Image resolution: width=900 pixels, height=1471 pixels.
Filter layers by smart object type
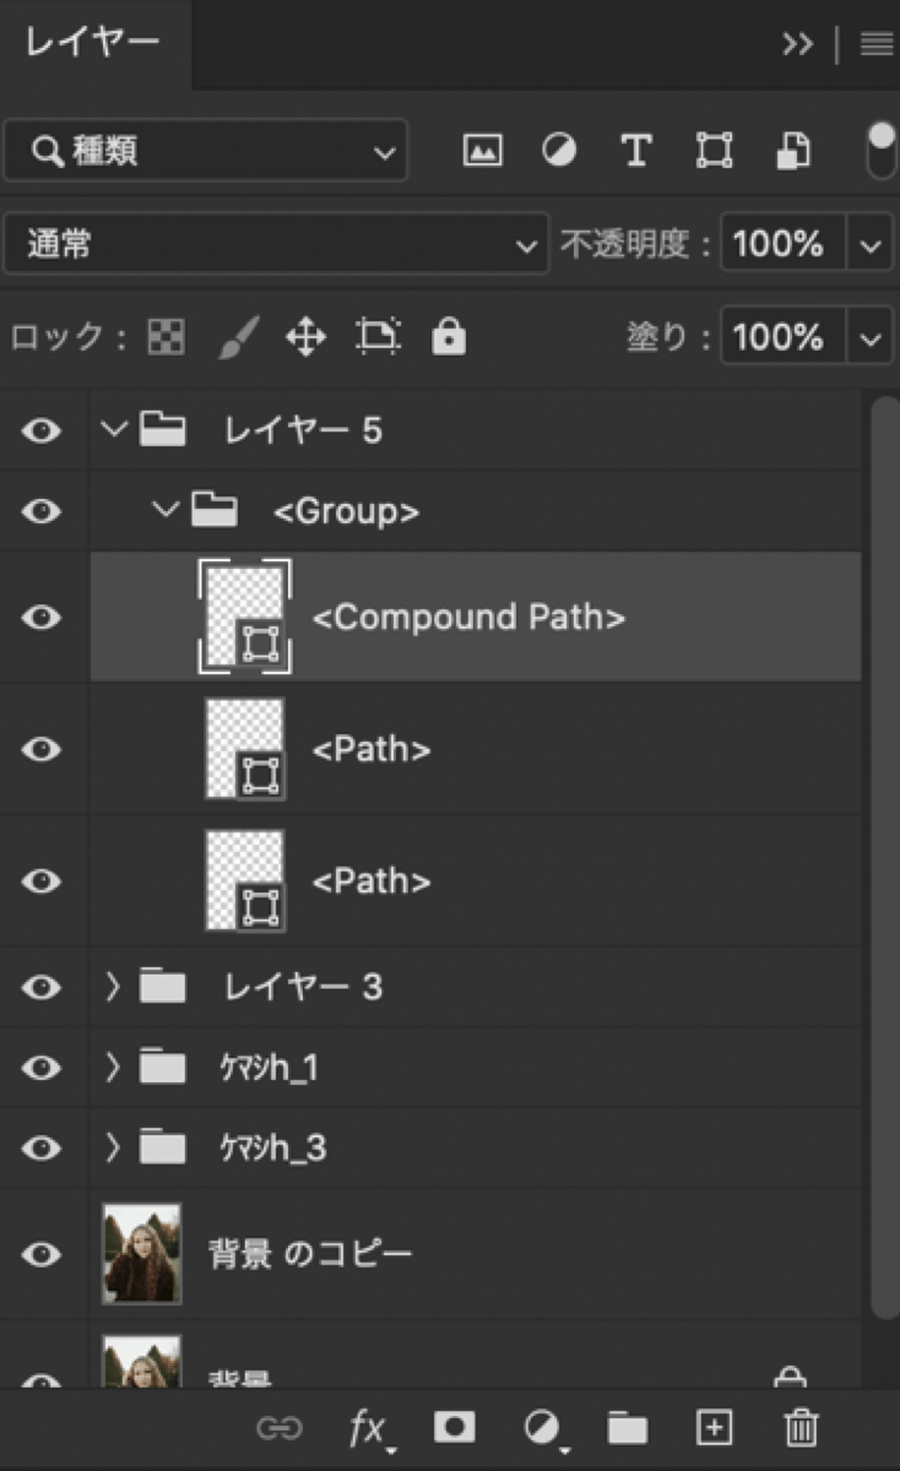[x=794, y=151]
